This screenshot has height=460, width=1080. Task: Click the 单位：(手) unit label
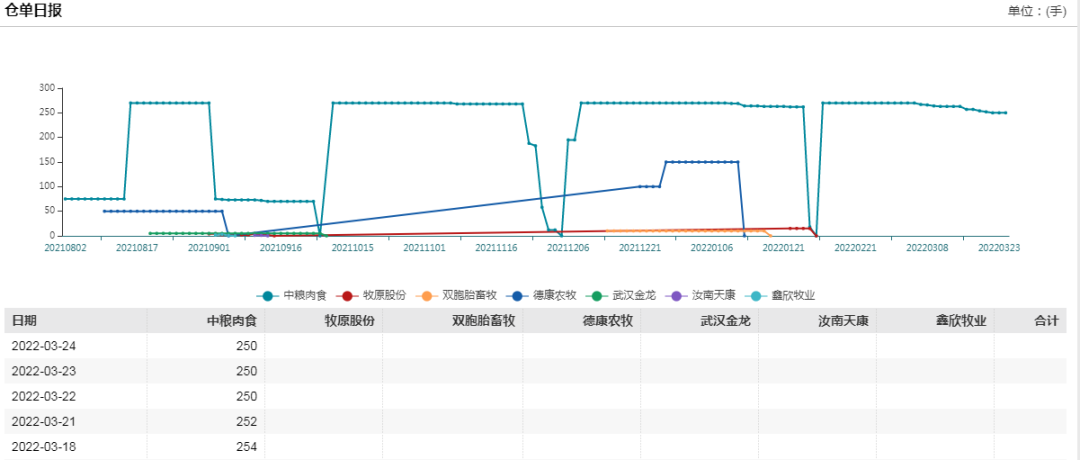[x=1037, y=11]
